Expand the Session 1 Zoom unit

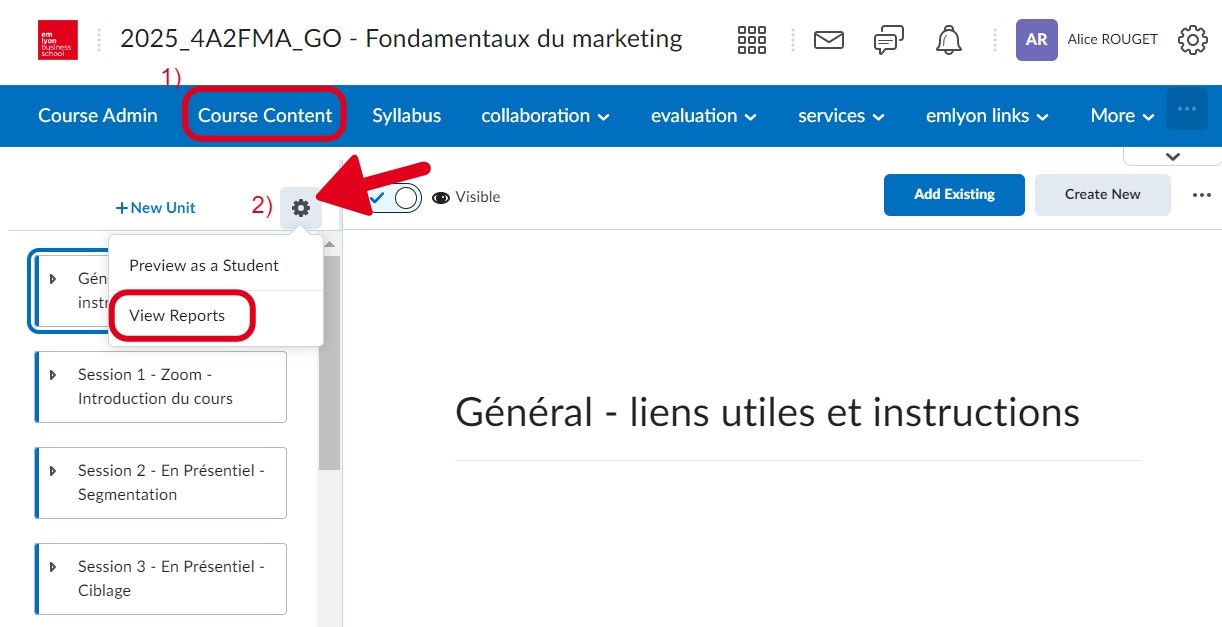(x=53, y=375)
